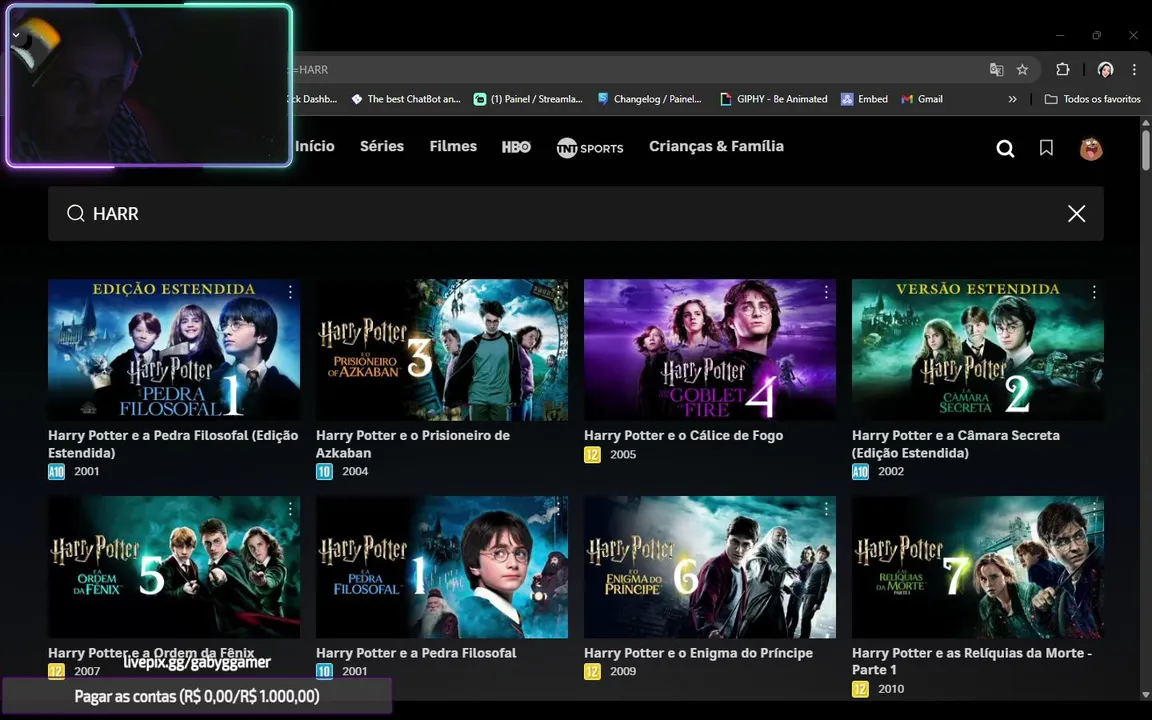Image resolution: width=1152 pixels, height=720 pixels.
Task: Collapse the webcam overlay chevron
Action: [16, 35]
